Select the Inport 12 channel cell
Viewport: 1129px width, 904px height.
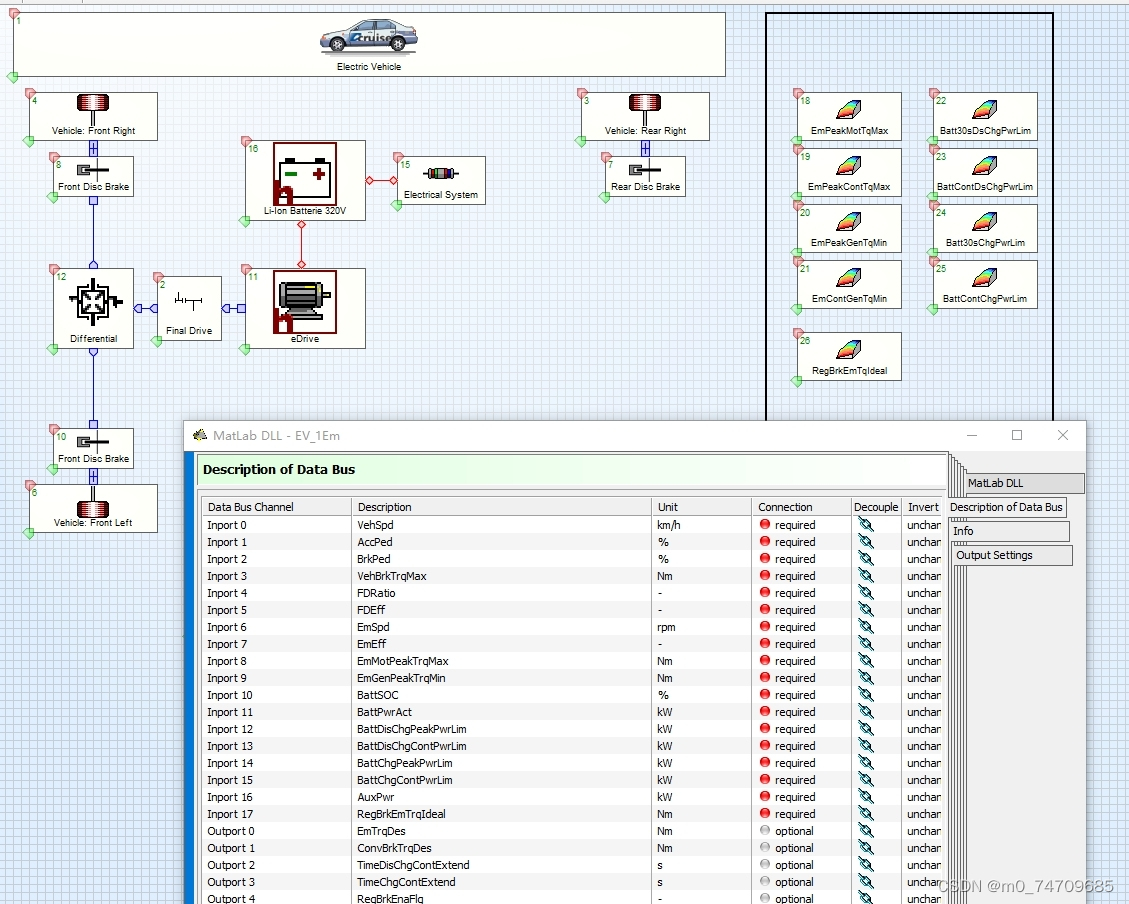(276, 729)
